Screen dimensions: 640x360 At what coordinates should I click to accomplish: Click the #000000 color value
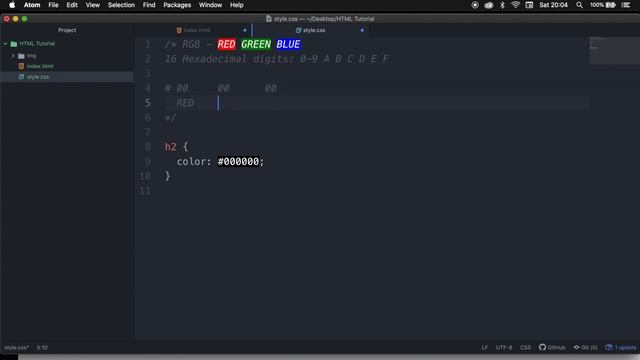[238, 162]
